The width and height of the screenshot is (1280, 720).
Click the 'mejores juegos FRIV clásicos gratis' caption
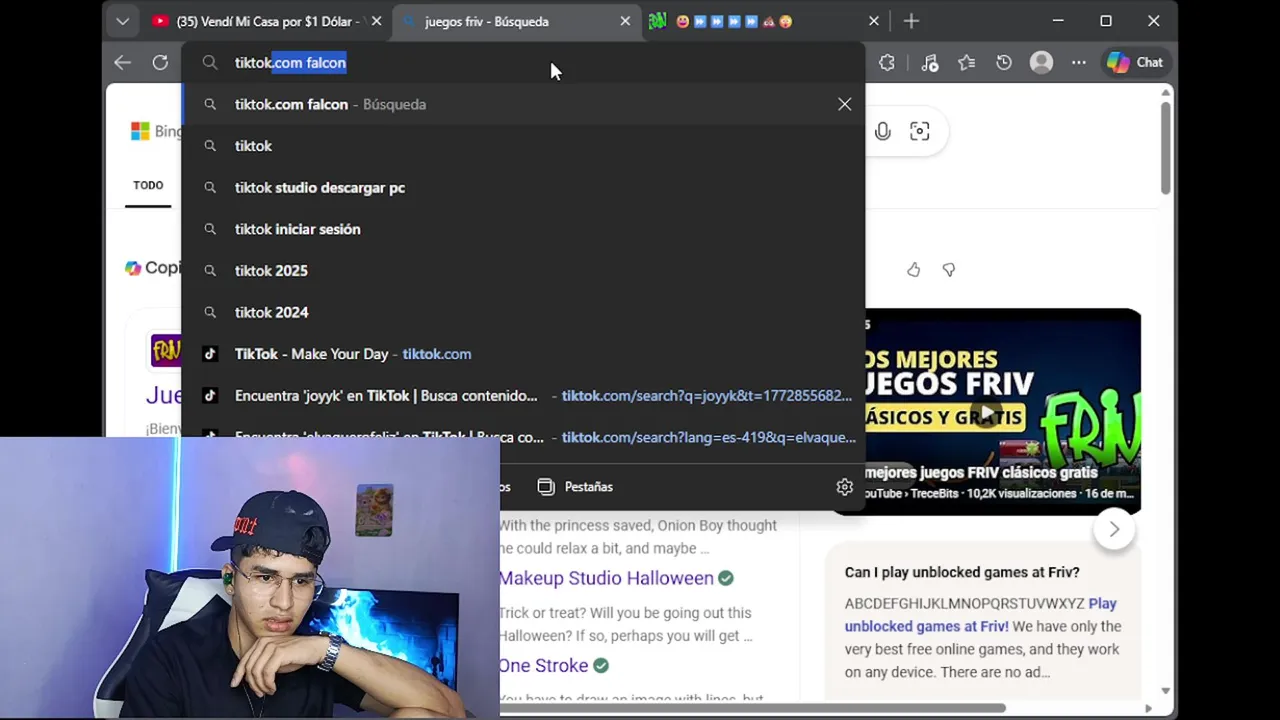(x=982, y=472)
